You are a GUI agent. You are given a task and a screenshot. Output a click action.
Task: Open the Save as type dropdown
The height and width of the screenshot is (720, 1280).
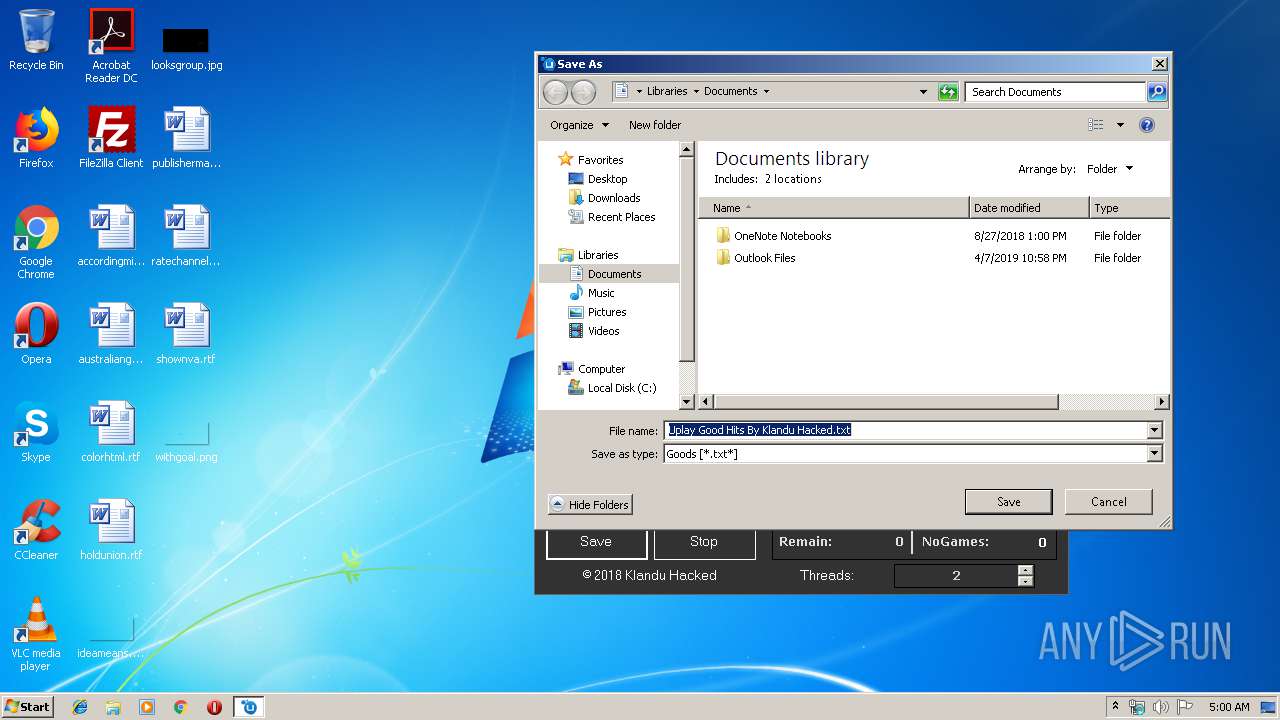[1155, 453]
